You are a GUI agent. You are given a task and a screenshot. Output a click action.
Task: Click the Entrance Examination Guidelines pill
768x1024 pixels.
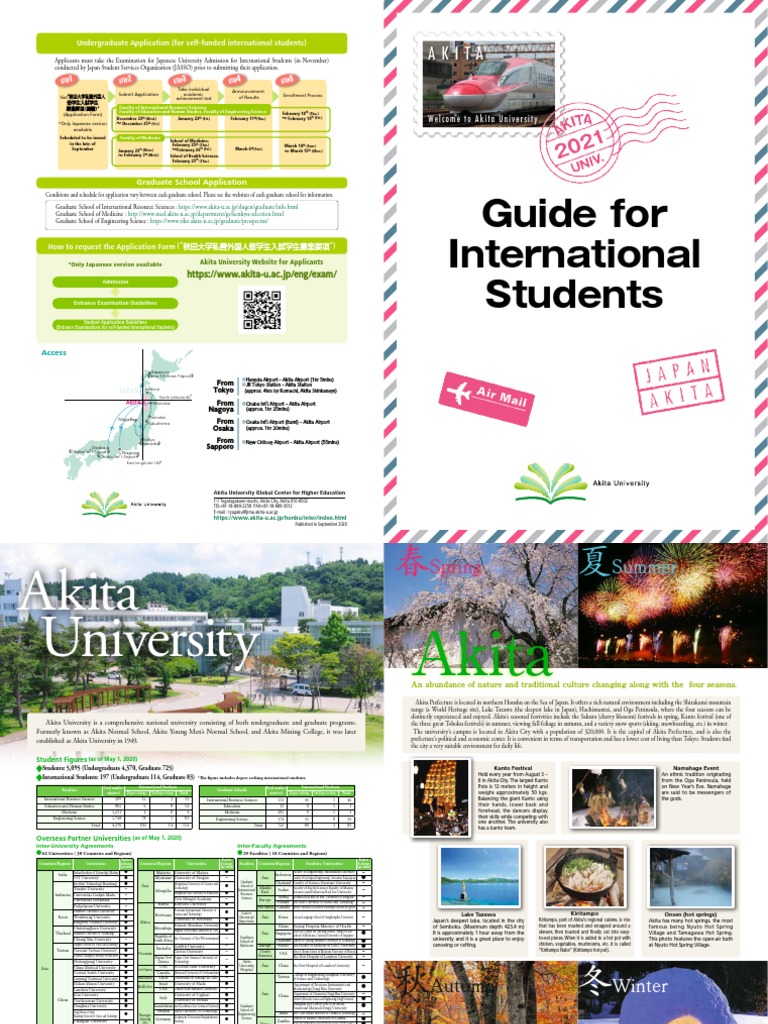pos(115,303)
